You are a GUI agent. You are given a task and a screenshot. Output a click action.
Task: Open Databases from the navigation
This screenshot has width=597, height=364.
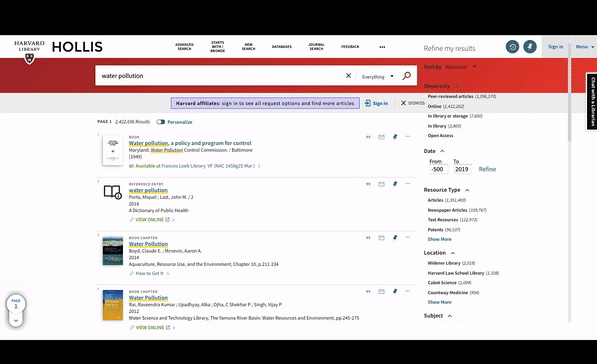[x=282, y=47]
